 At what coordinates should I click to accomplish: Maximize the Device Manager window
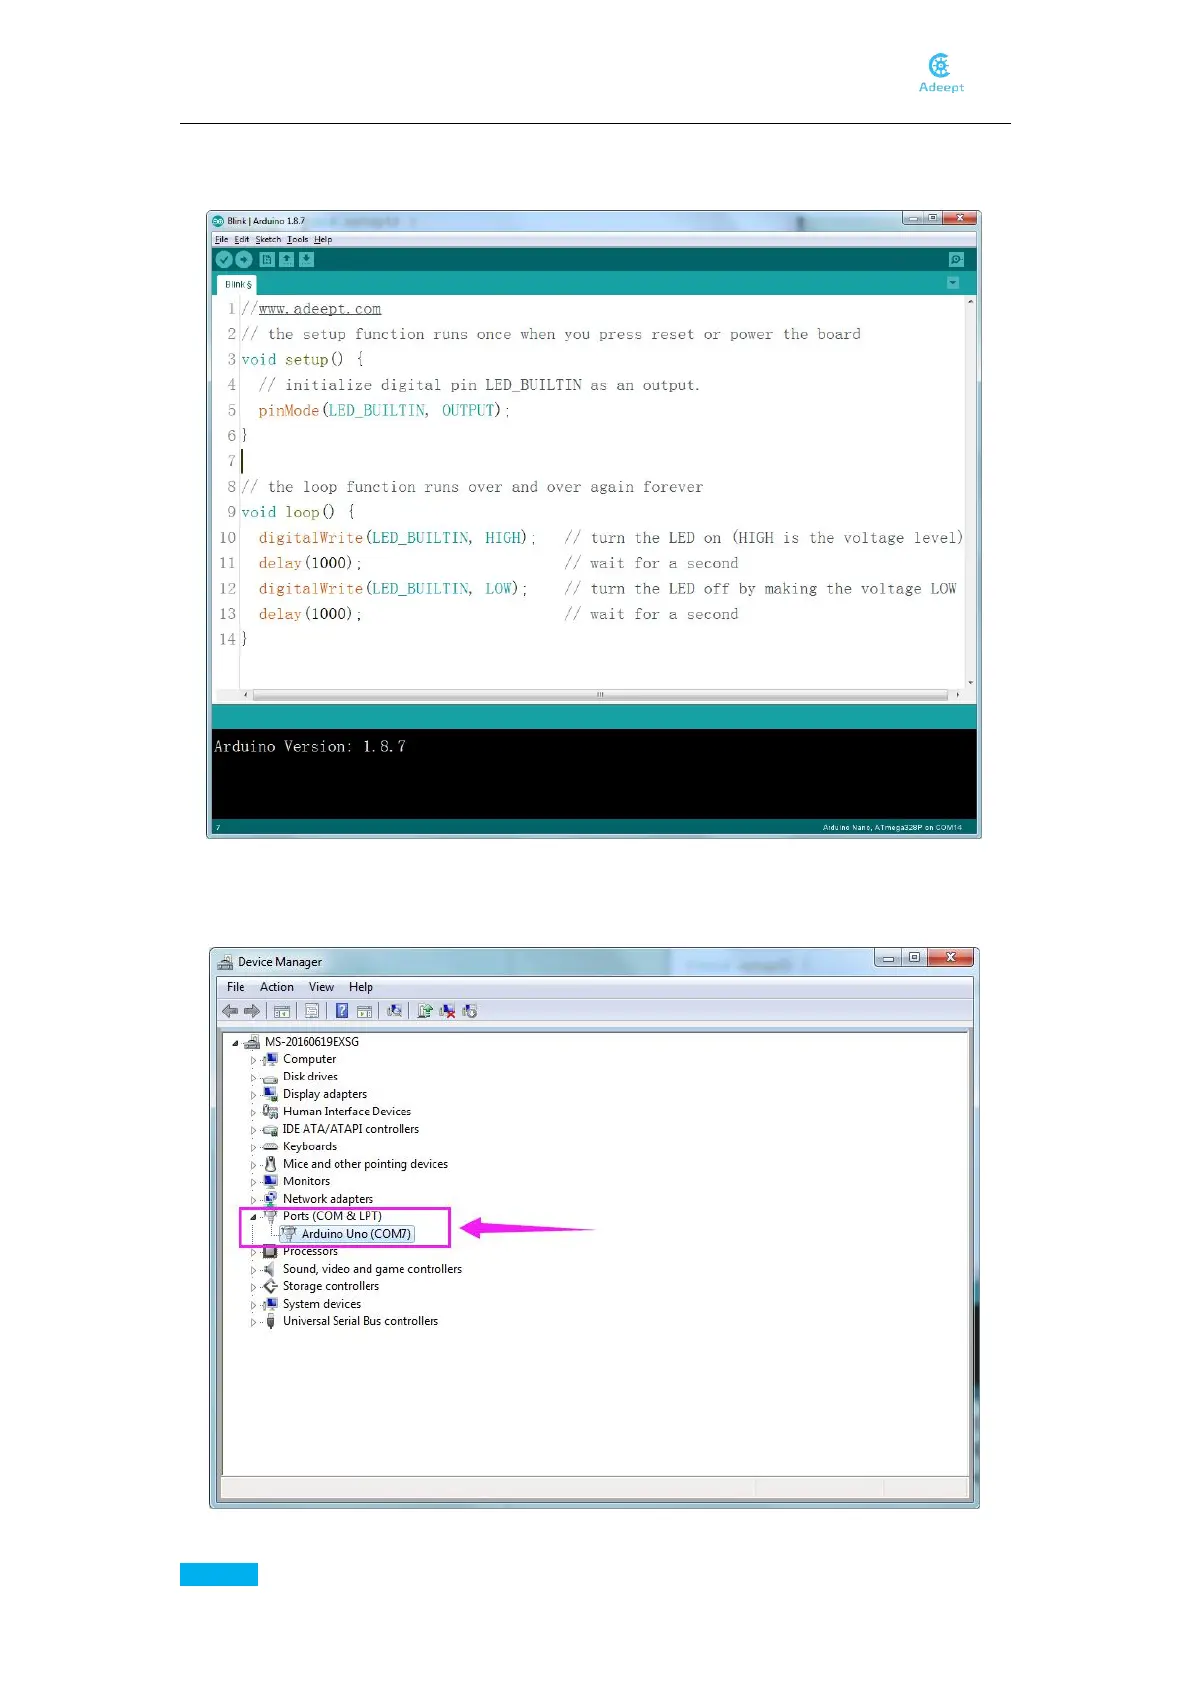click(x=914, y=957)
